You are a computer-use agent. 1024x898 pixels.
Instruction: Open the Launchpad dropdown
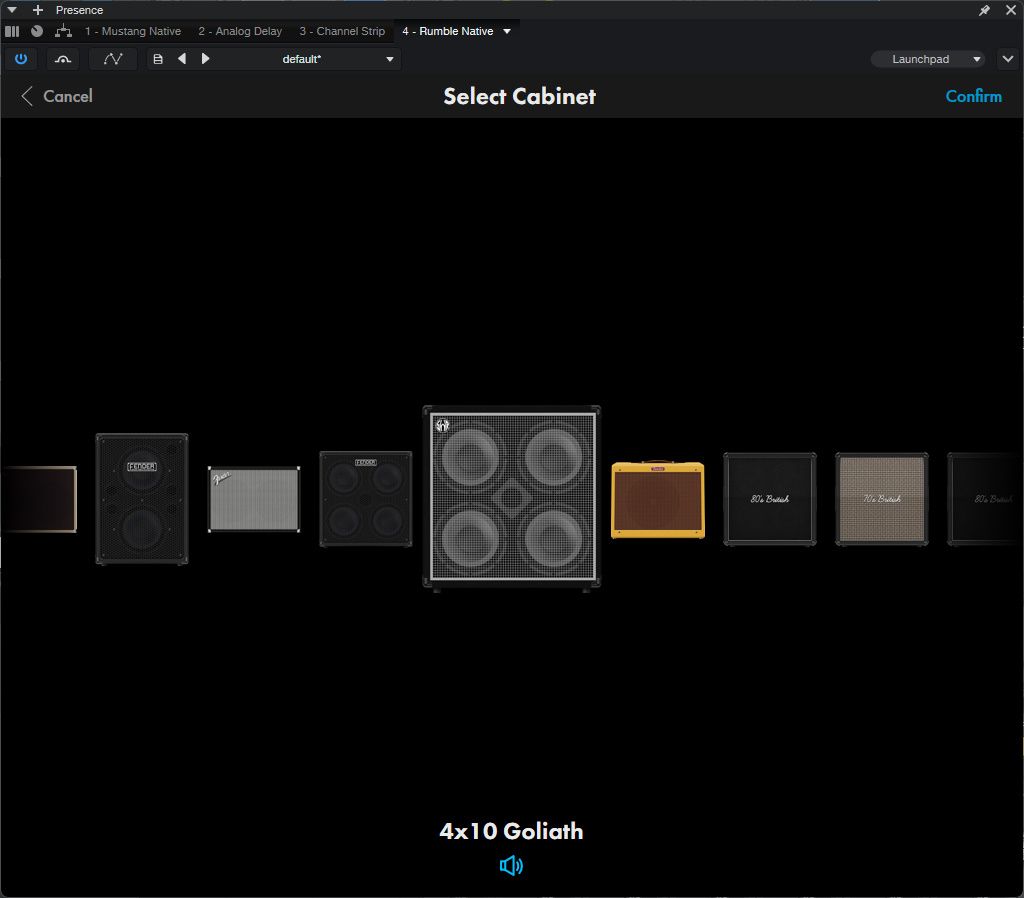[927, 59]
